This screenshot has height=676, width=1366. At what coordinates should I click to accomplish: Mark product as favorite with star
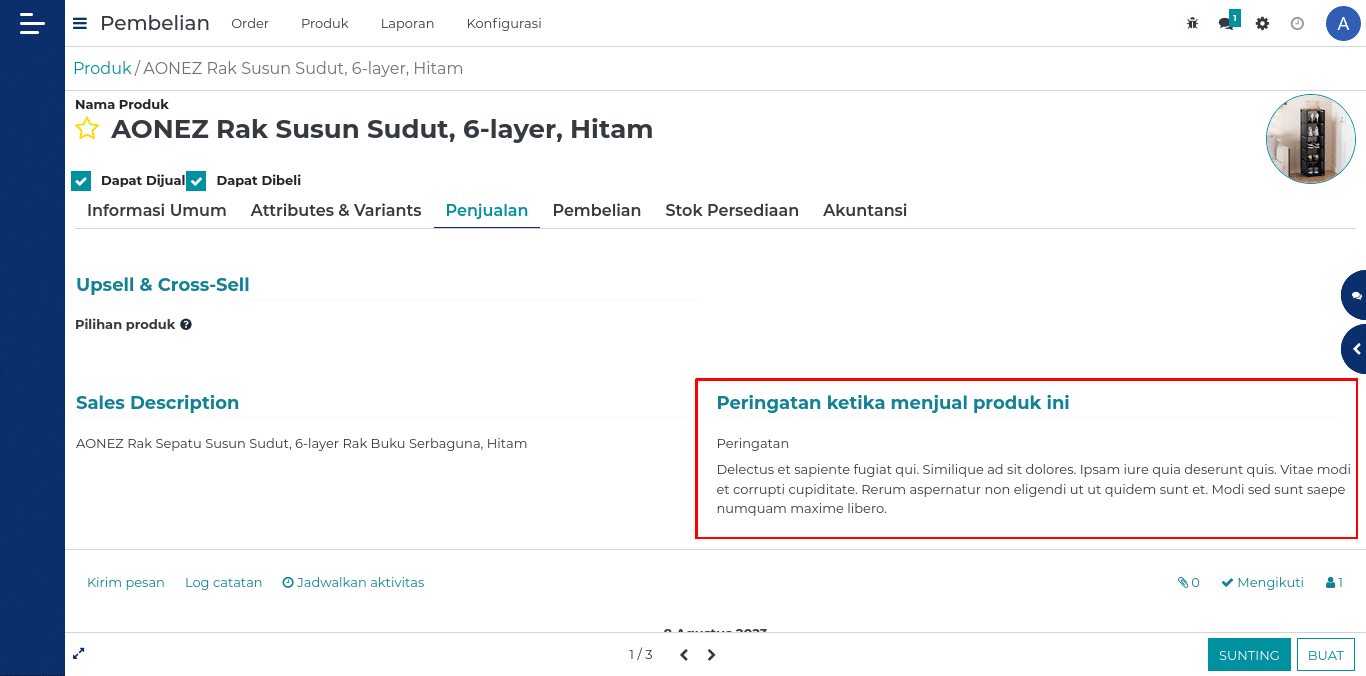click(x=87, y=129)
